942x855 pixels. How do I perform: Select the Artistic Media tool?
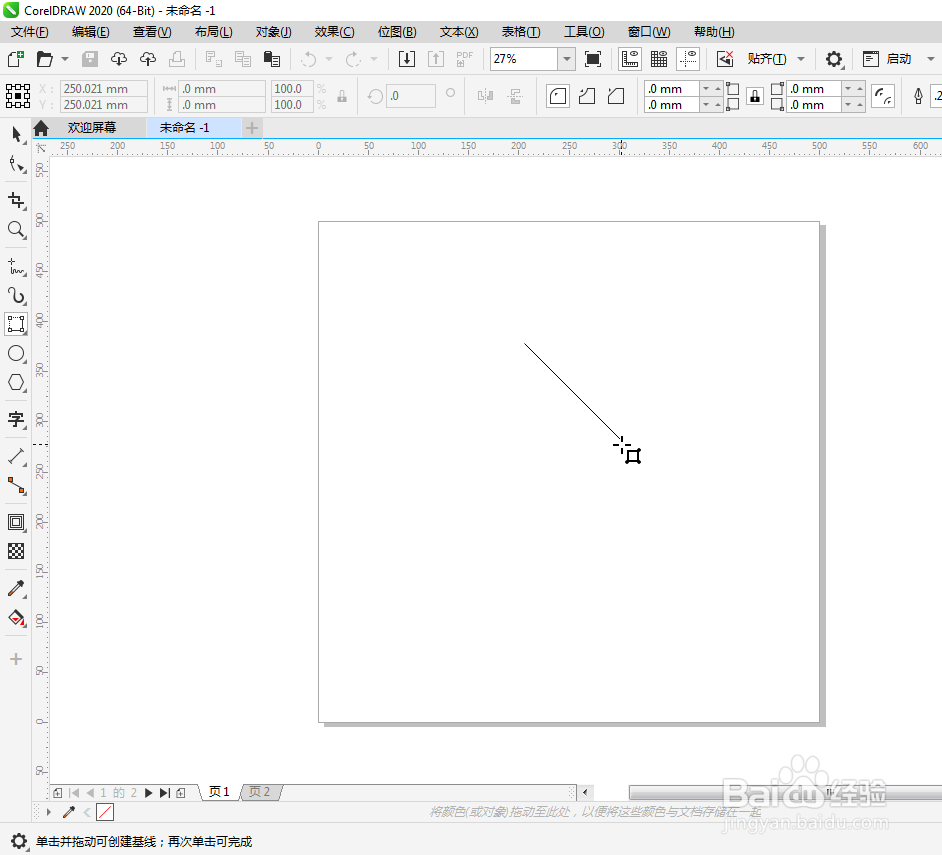point(16,296)
